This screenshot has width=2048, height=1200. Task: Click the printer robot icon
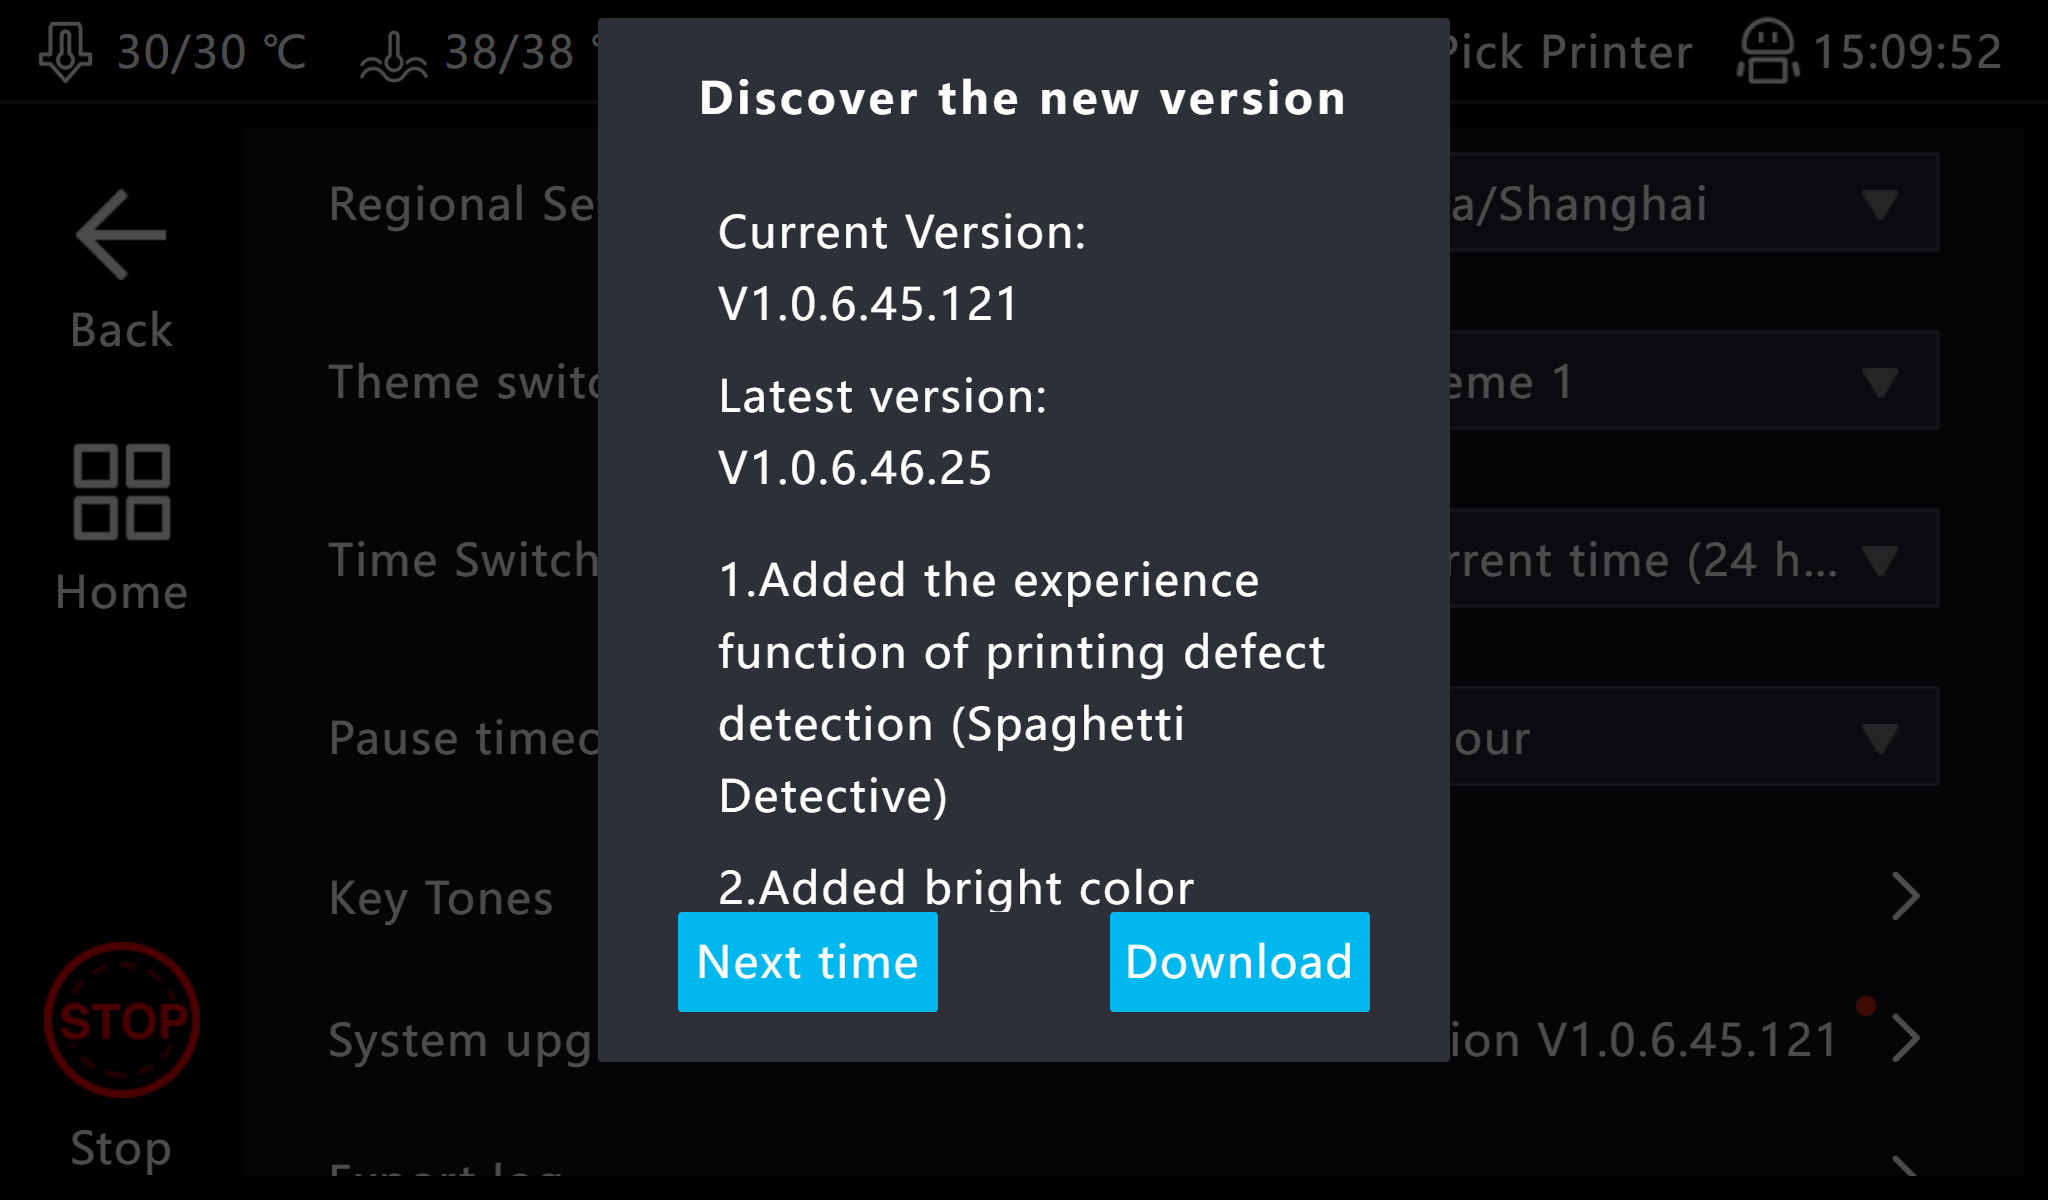pos(1767,52)
